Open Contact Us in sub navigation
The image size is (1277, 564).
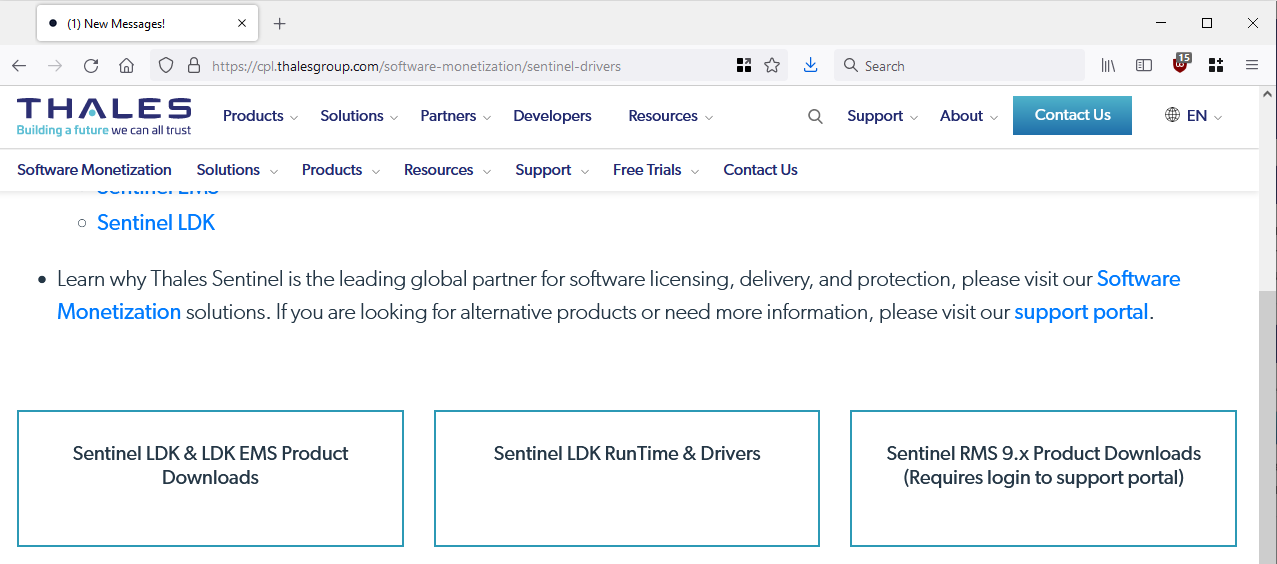pos(760,170)
